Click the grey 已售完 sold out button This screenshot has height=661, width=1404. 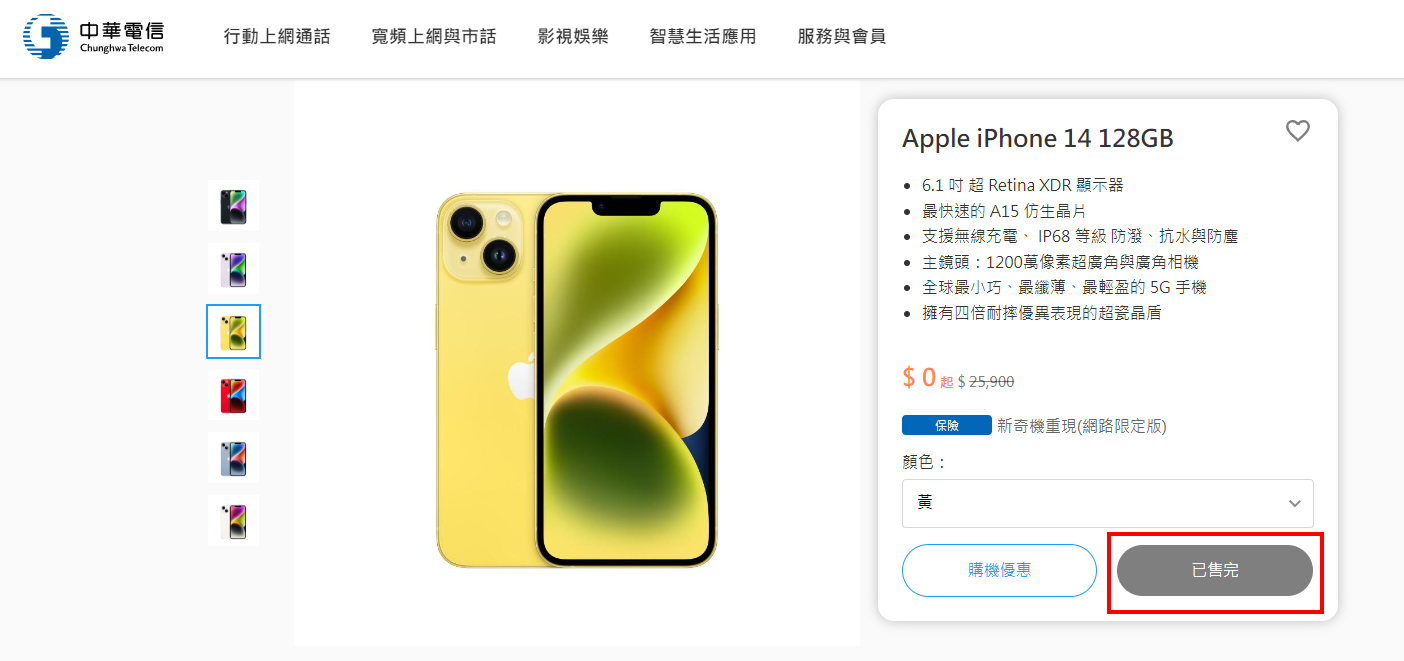pos(1215,570)
